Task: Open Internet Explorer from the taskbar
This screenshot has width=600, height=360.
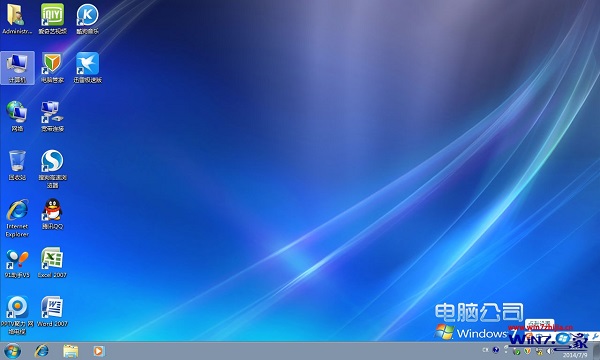Action: (42, 351)
